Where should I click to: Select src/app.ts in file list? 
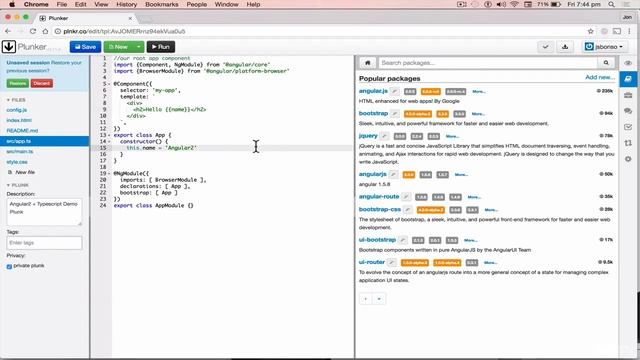click(x=44, y=141)
